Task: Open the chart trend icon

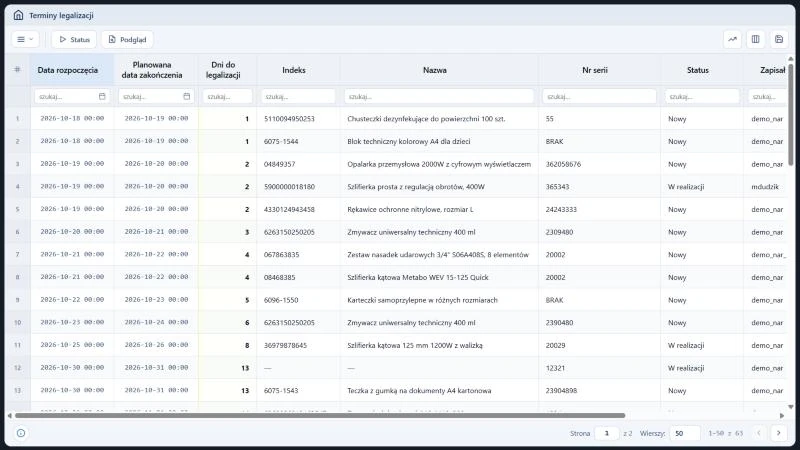Action: pos(732,39)
